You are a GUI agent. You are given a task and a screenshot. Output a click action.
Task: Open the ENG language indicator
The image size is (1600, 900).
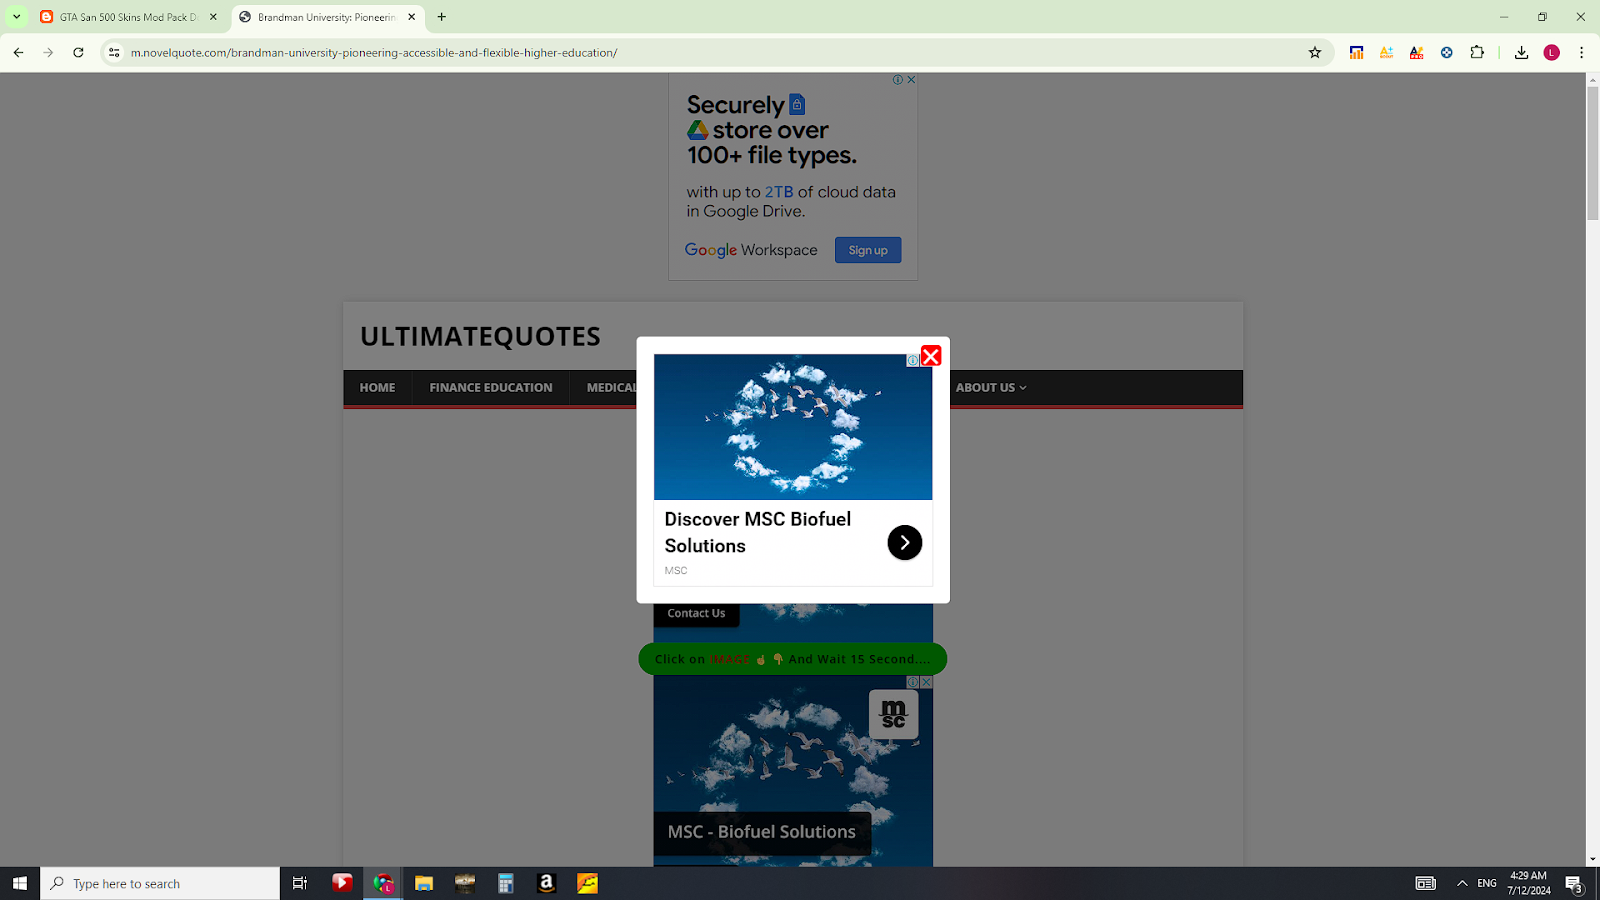click(x=1487, y=883)
